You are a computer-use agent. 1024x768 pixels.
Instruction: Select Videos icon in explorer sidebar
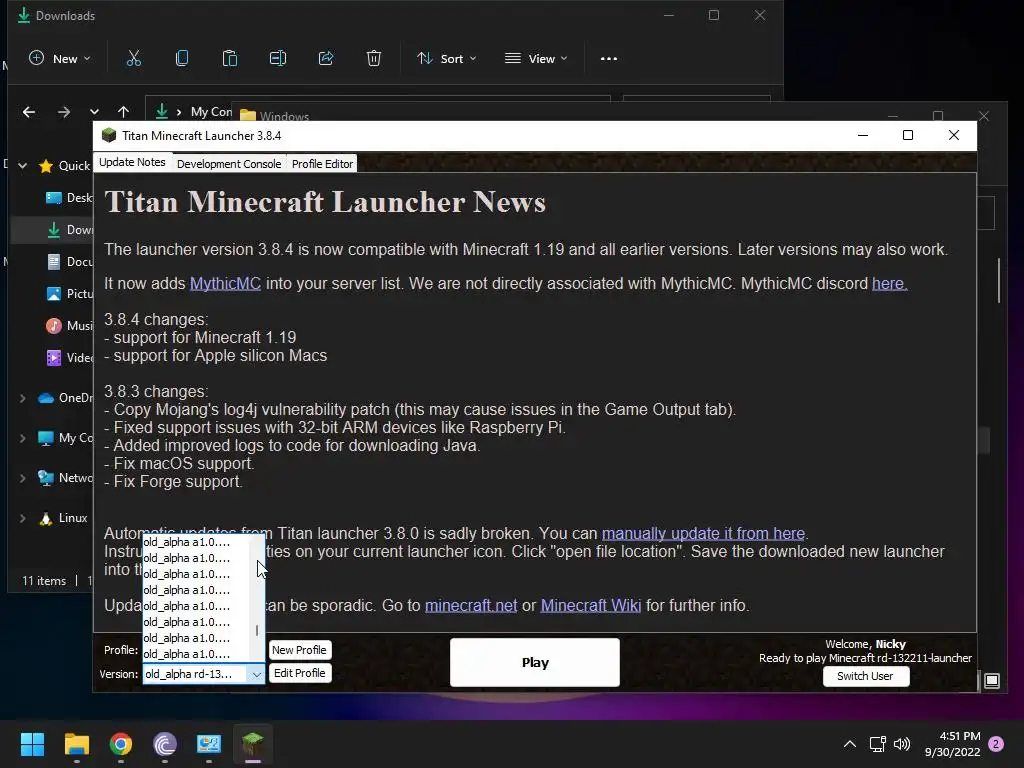(54, 358)
